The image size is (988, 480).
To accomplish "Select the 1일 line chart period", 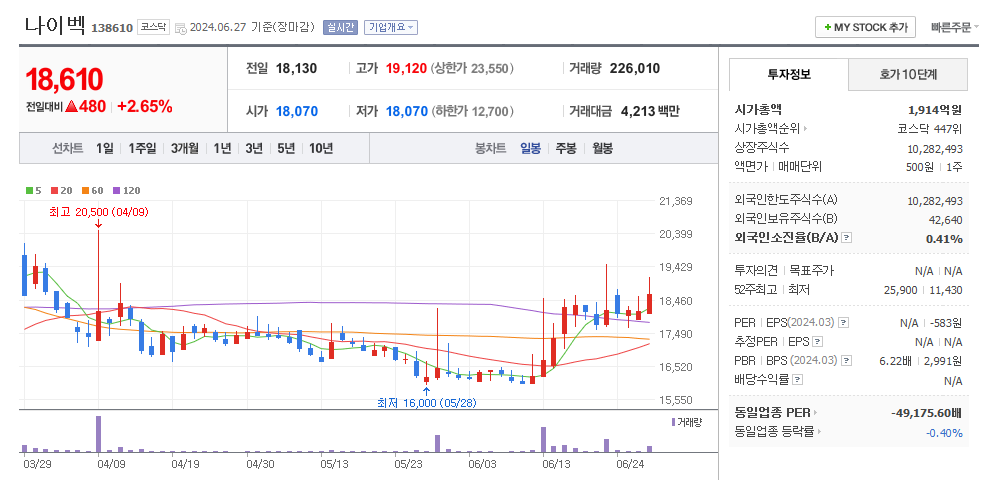I will point(105,149).
